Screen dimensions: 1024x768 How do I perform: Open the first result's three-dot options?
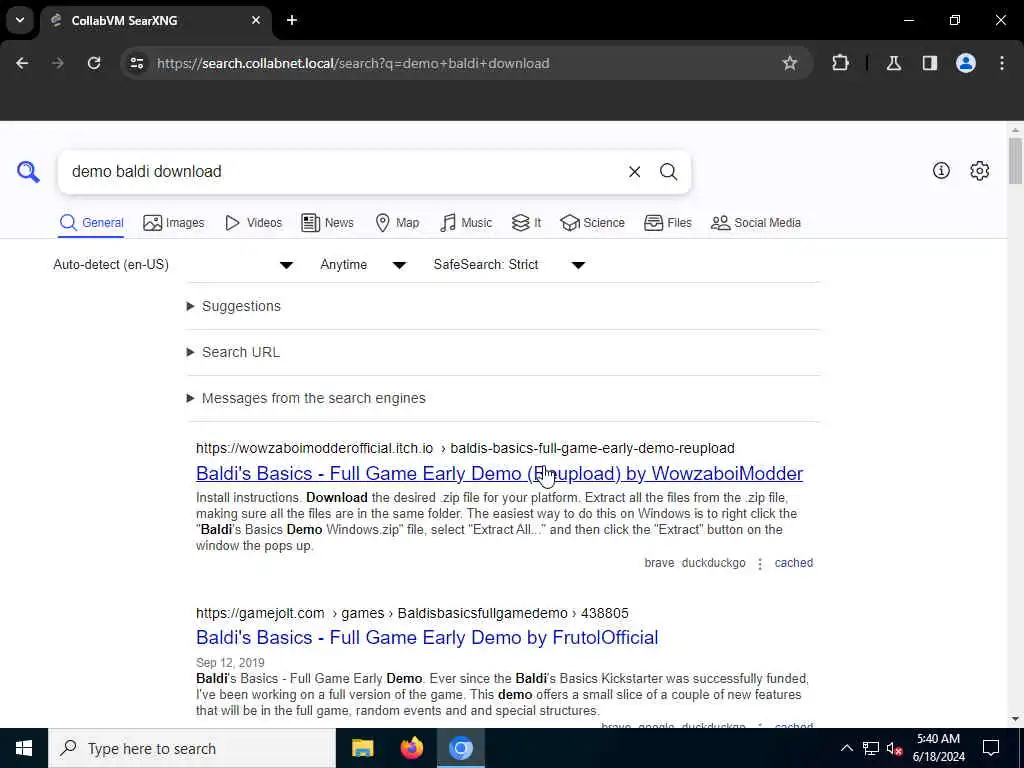(760, 564)
